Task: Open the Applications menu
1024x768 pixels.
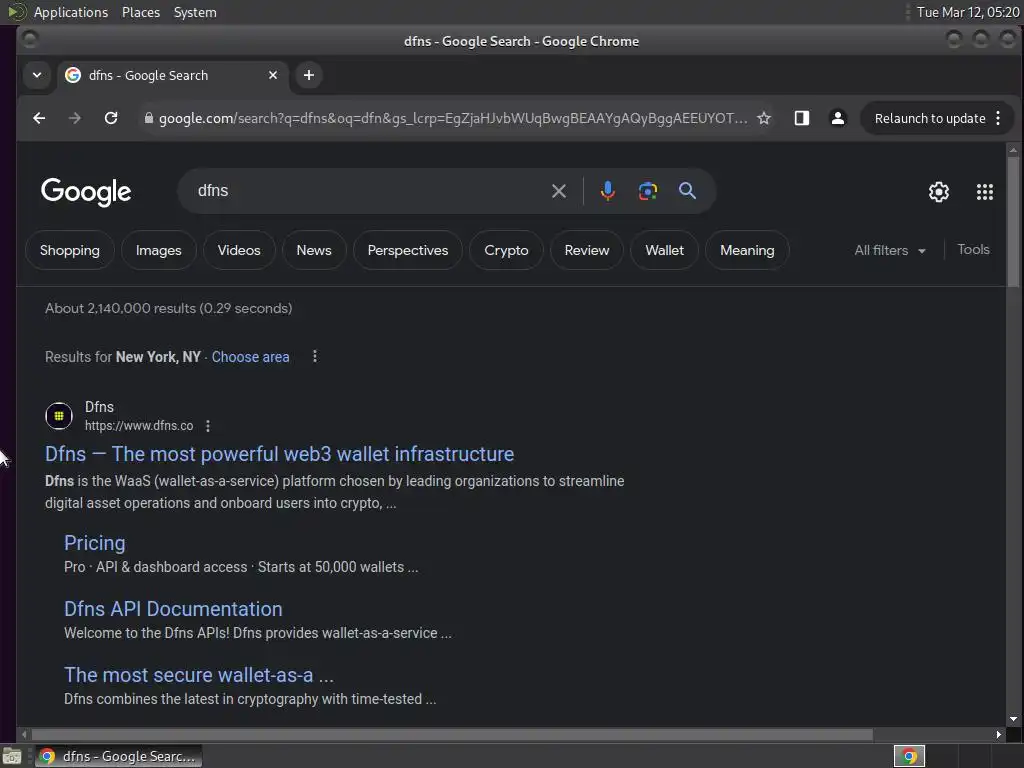Action: pos(71,12)
